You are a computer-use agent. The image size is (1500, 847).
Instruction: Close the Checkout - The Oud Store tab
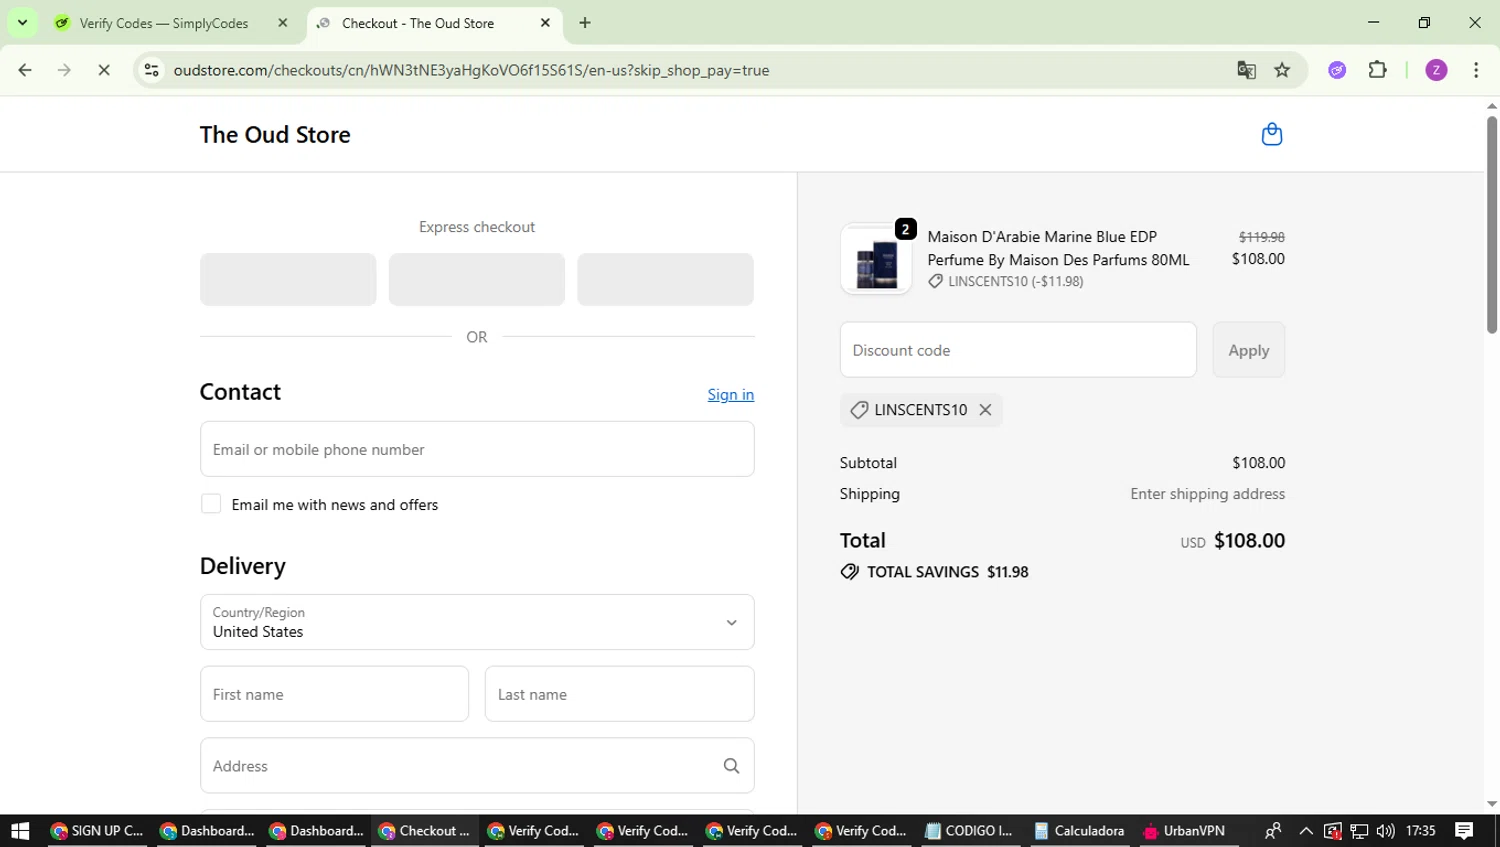point(545,23)
